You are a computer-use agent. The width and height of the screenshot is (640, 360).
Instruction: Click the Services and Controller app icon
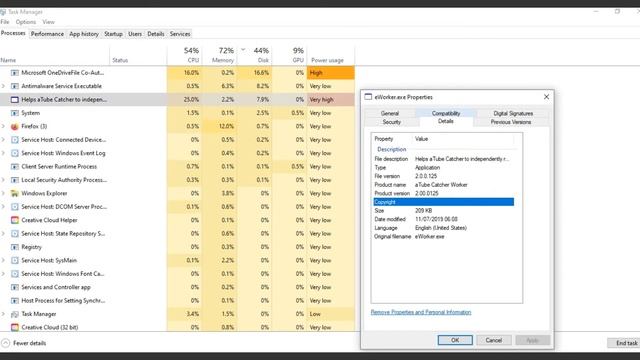tap(15, 287)
